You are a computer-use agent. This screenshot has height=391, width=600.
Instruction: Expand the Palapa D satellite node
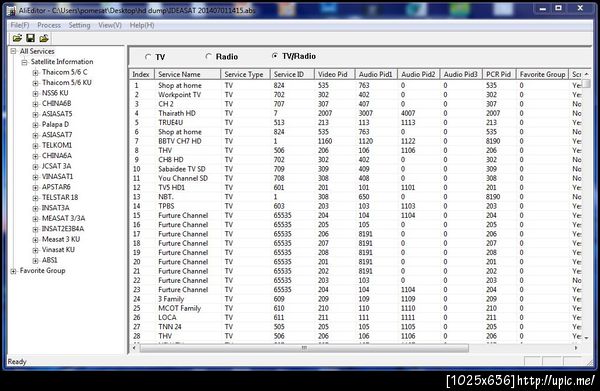pyautogui.click(x=35, y=124)
